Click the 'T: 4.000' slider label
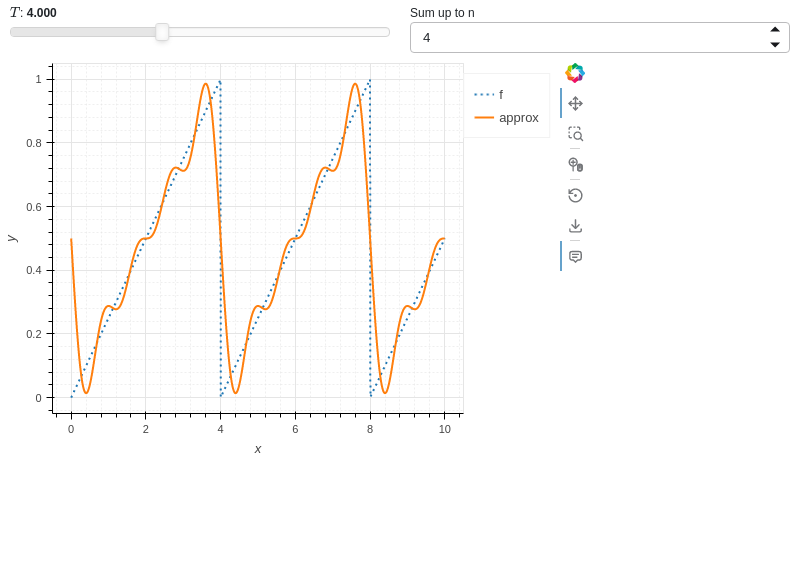Image resolution: width=800 pixels, height=575 pixels. (33, 13)
